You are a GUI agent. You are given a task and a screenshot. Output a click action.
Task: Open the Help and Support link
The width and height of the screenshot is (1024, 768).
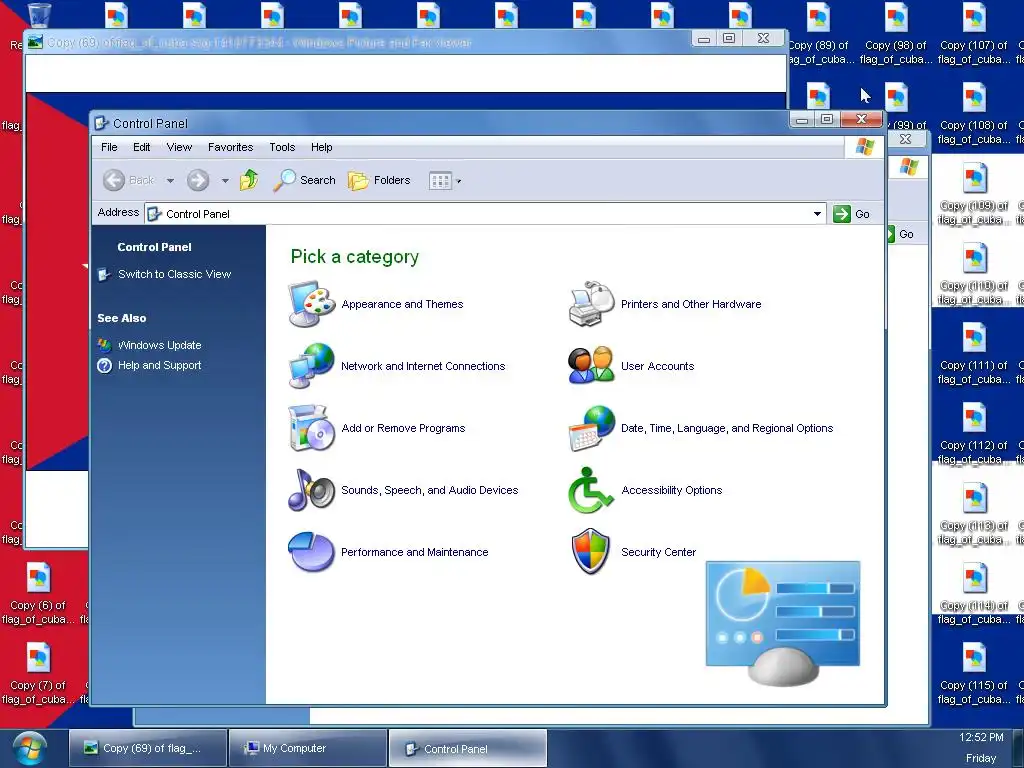tap(159, 366)
